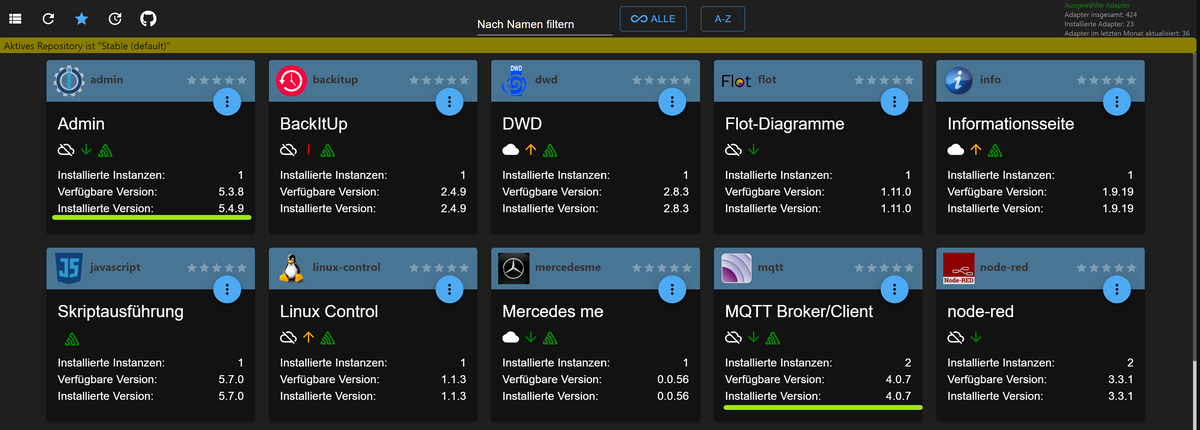Viewport: 1200px width, 430px height.
Task: Open the Flot-Diagramme card three-dot menu
Action: (895, 101)
